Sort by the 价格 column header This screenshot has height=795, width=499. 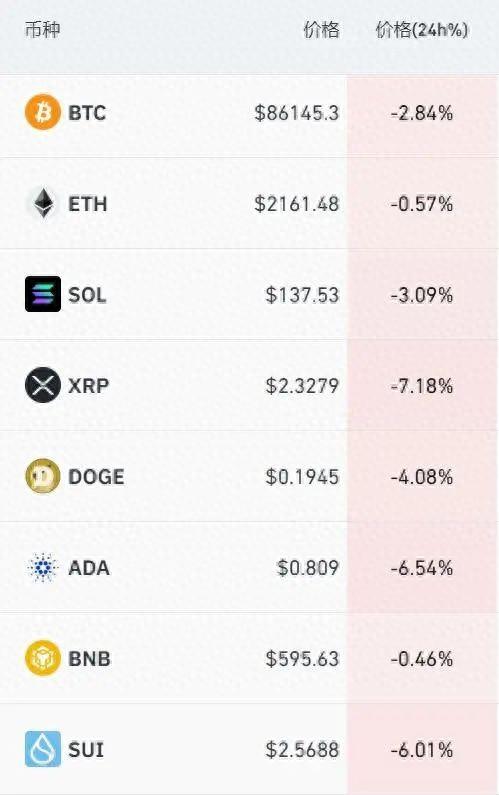click(x=321, y=29)
